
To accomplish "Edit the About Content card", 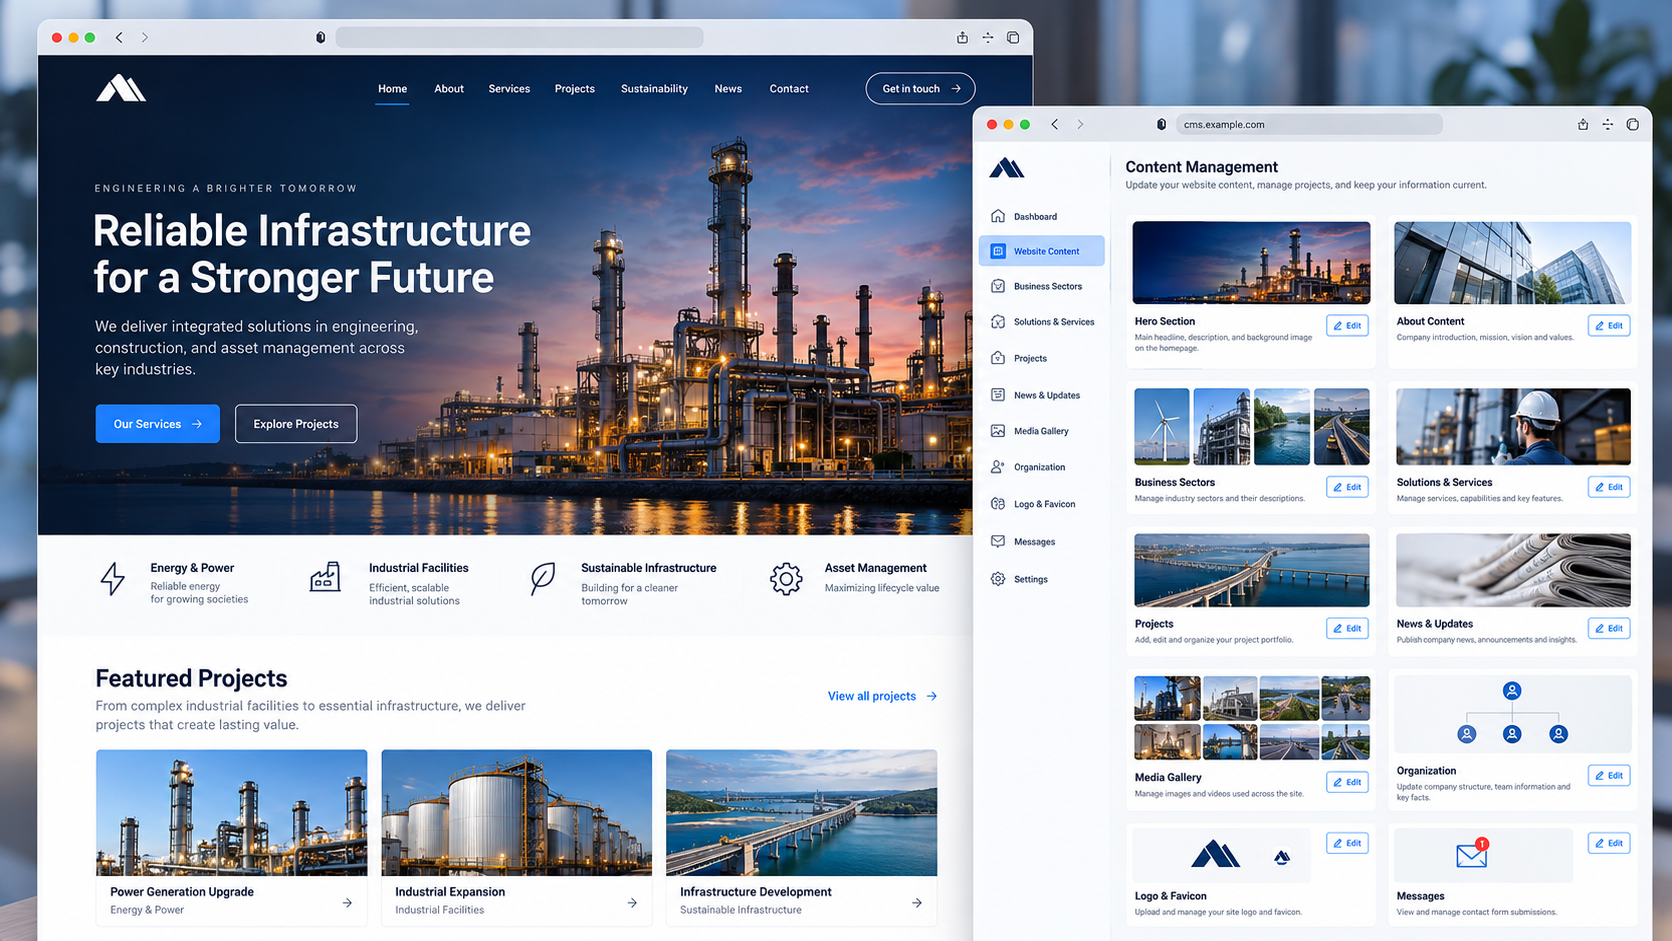I will [x=1609, y=325].
